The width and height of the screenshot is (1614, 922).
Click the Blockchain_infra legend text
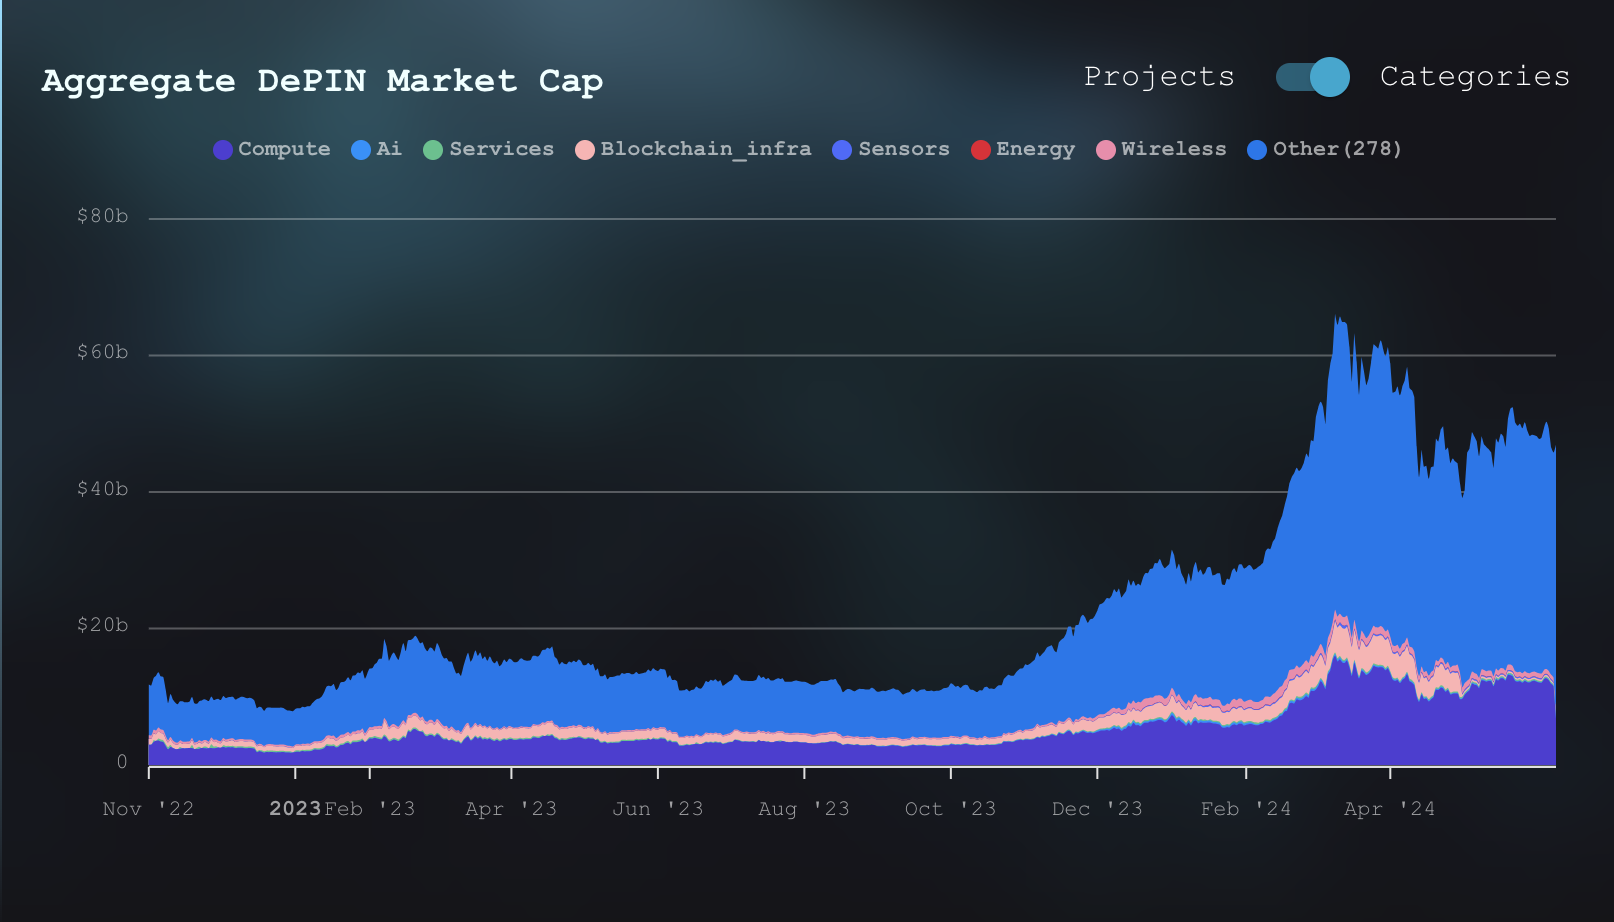(x=706, y=149)
